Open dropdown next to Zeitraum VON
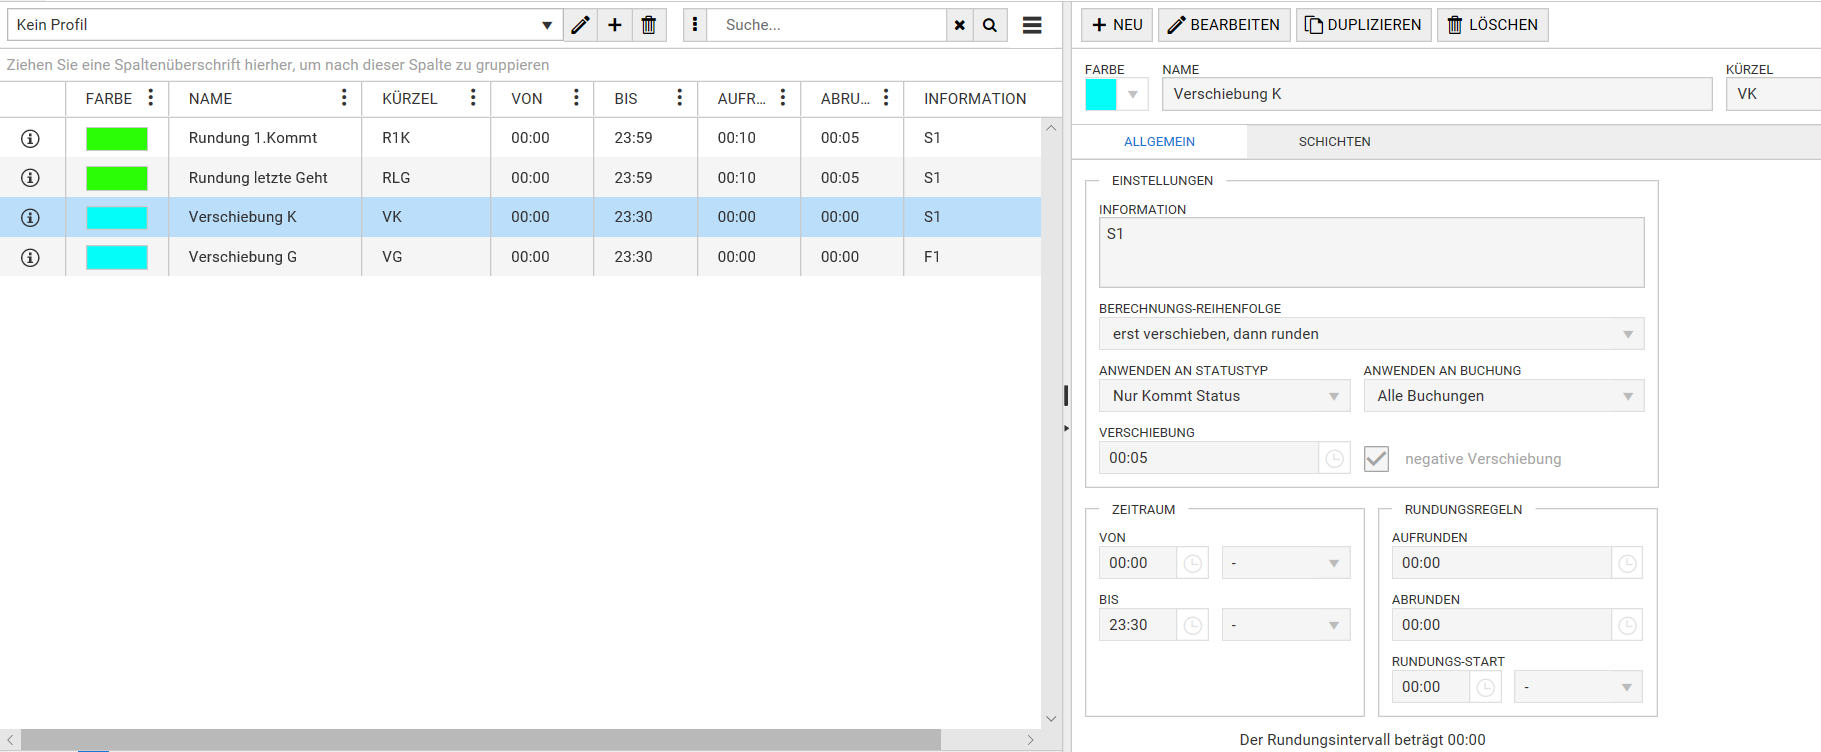Viewport: 1821px width, 752px height. pos(1286,563)
